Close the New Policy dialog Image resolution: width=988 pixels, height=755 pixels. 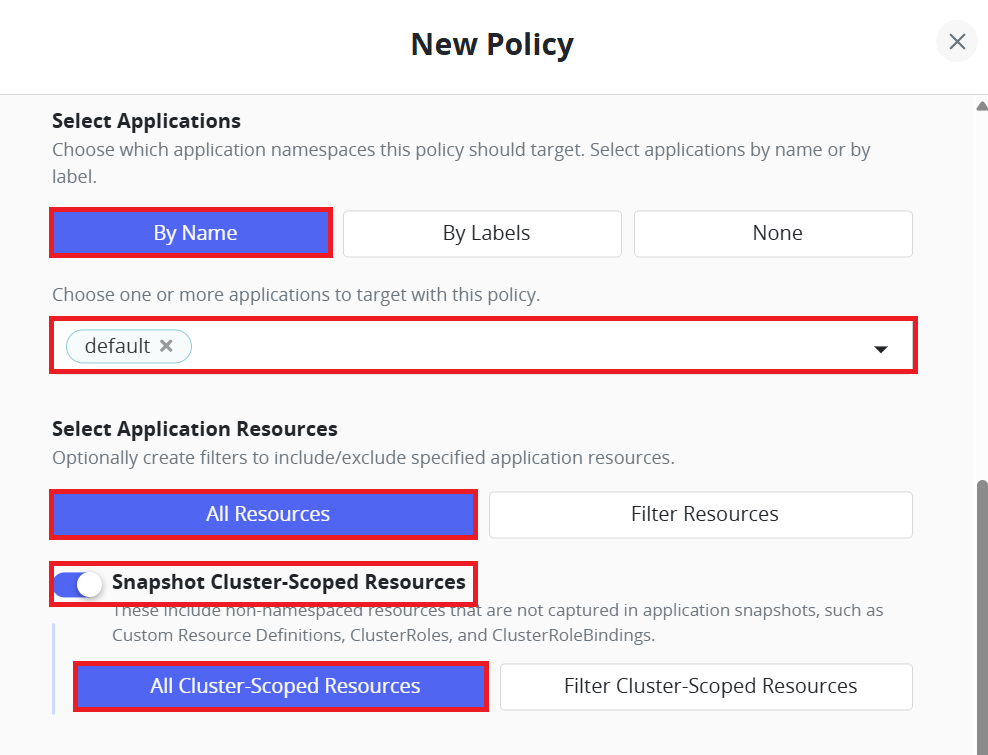[x=956, y=42]
